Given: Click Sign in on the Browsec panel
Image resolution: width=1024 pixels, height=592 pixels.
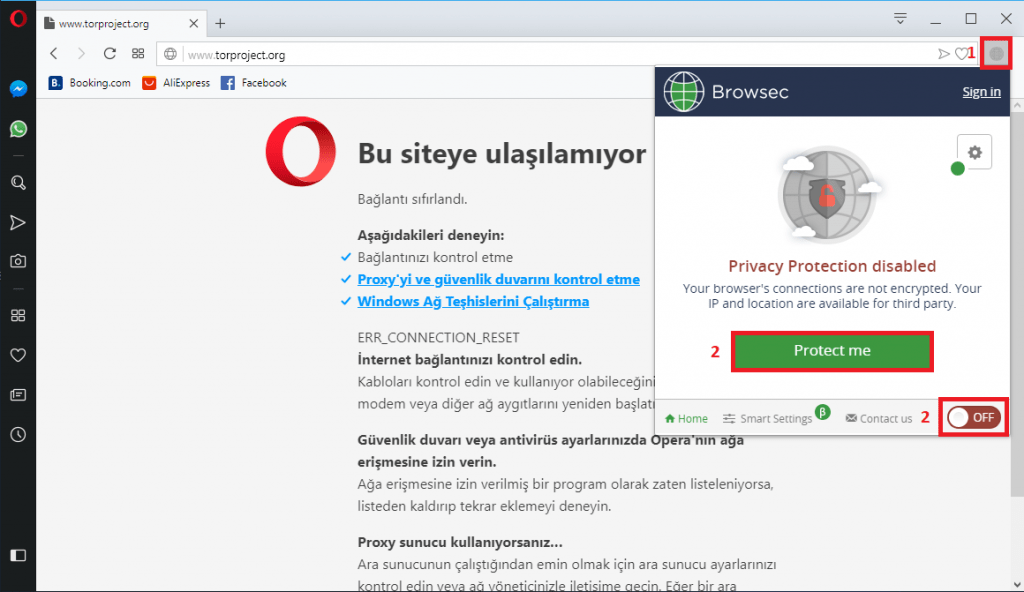Looking at the screenshot, I should 981,91.
